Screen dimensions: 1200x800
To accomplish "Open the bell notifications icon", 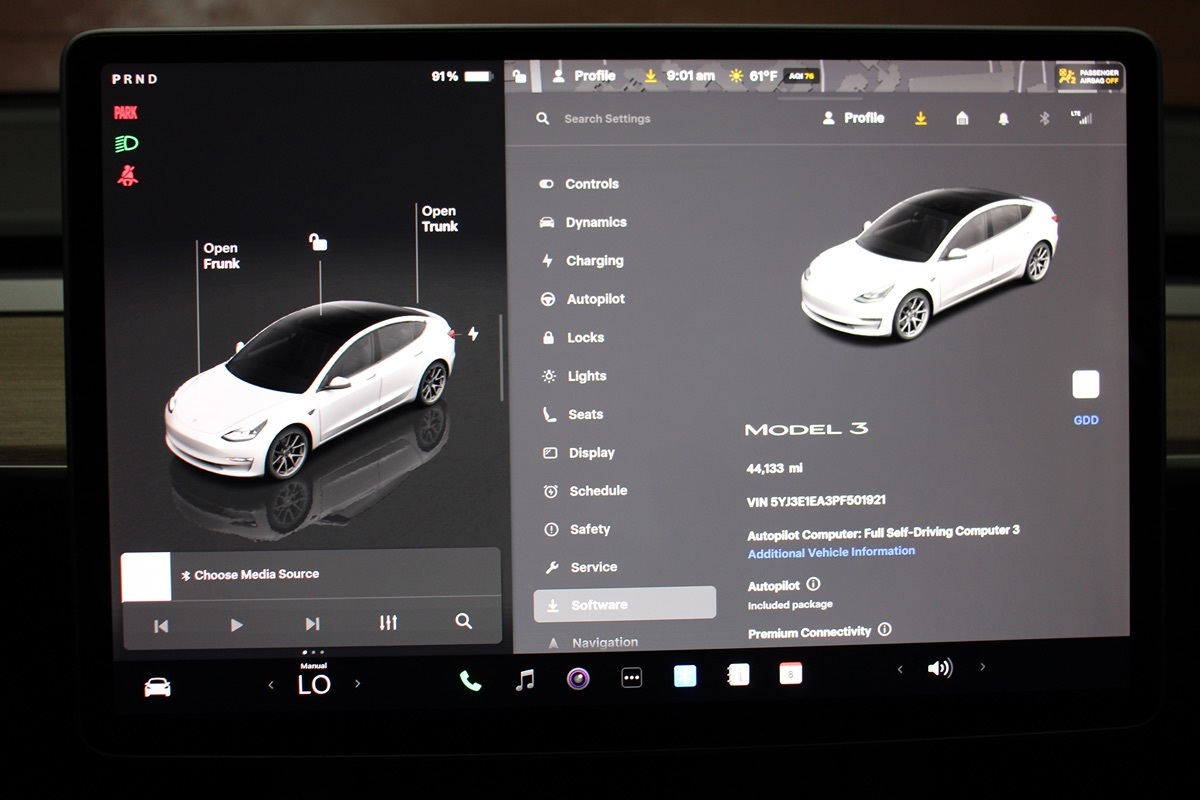I will pos(1003,118).
